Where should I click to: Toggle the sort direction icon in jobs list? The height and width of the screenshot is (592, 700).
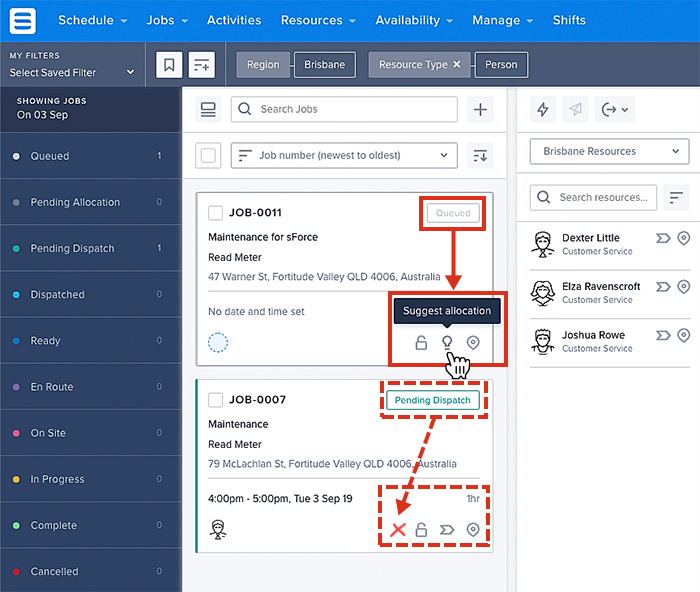click(x=481, y=155)
